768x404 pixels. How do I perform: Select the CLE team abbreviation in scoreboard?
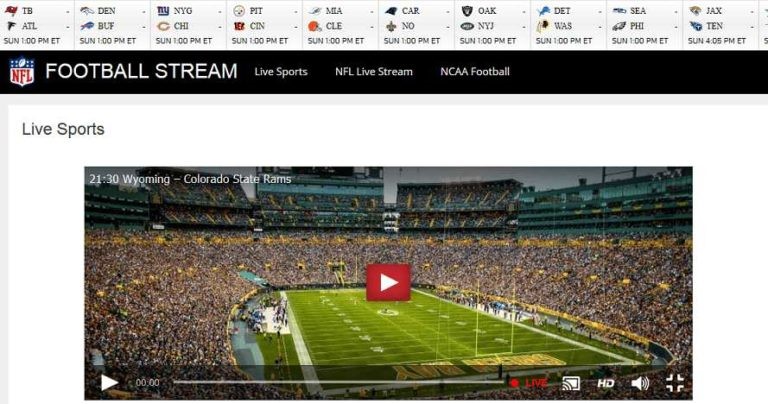pyautogui.click(x=334, y=26)
